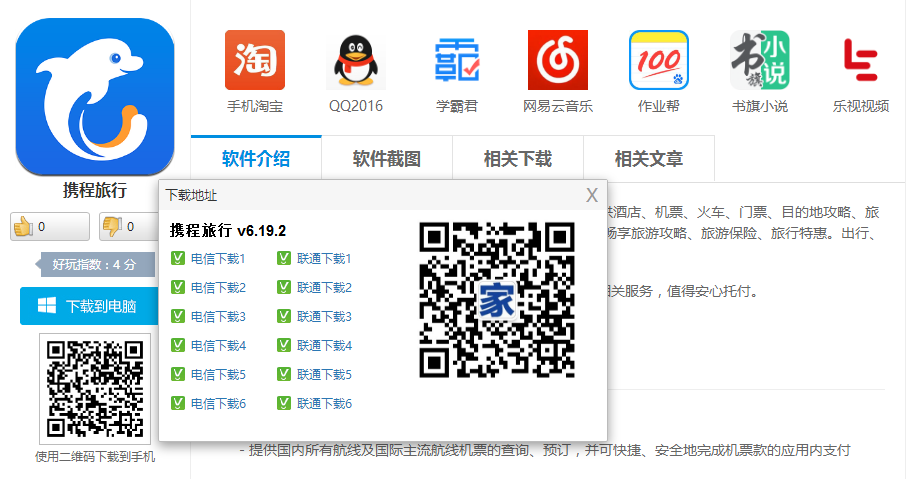907x479 pixels.
Task: Click the 携程旅行 app name under the logo
Action: tap(95, 190)
